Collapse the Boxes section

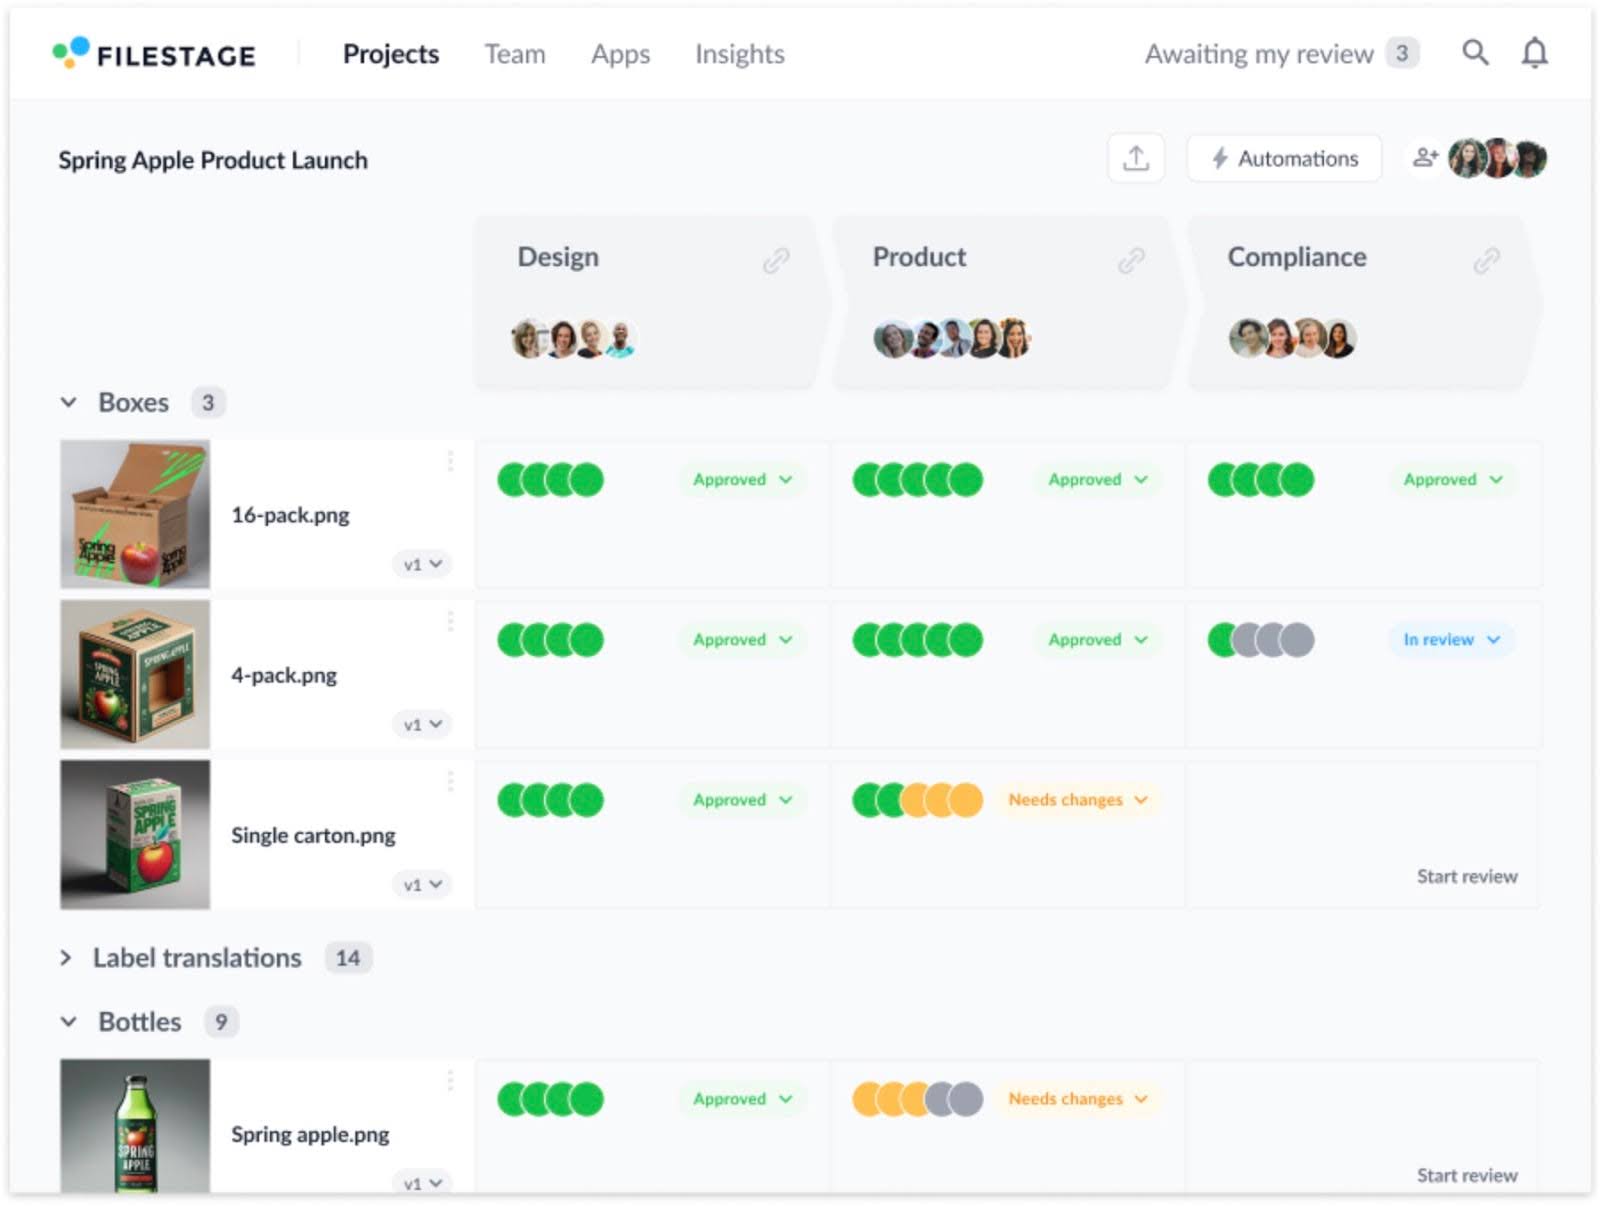[x=68, y=402]
